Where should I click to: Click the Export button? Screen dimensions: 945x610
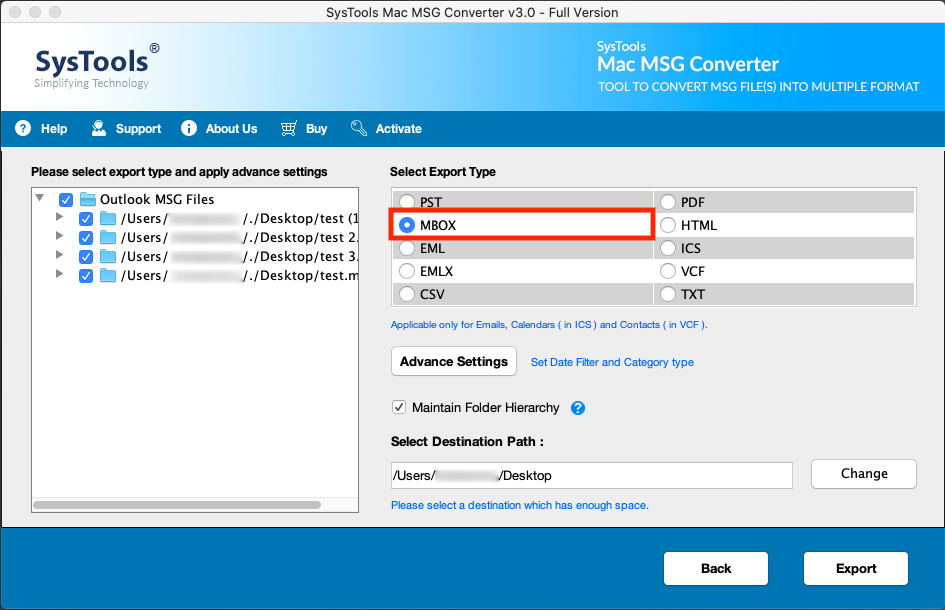point(856,568)
